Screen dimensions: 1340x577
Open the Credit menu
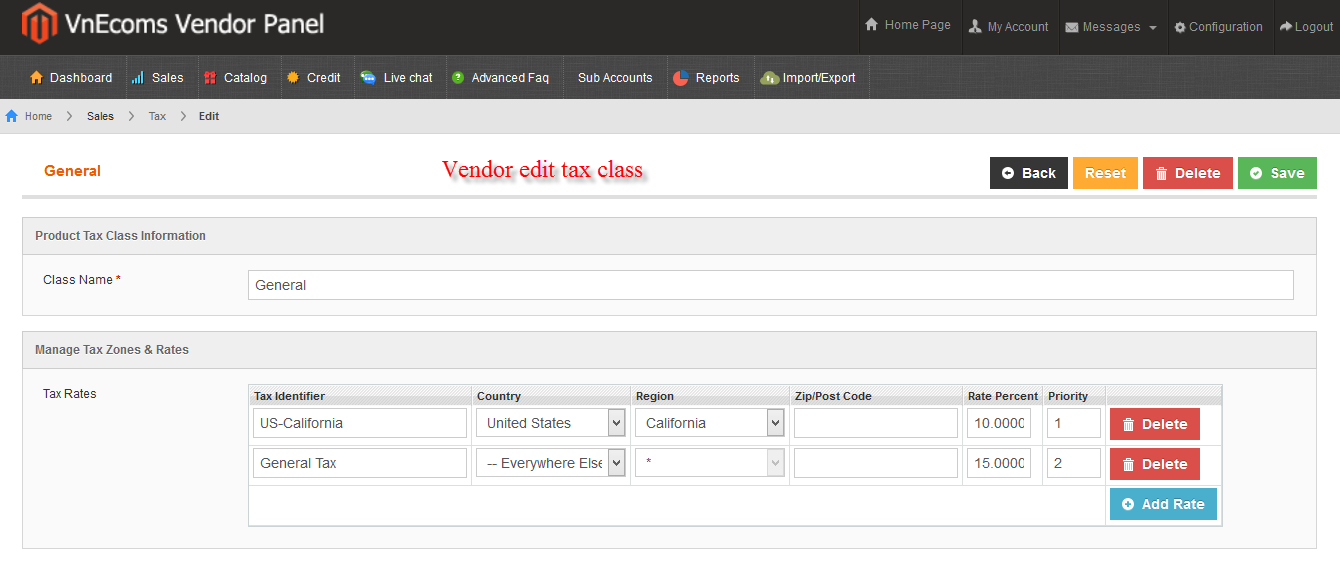coord(313,77)
